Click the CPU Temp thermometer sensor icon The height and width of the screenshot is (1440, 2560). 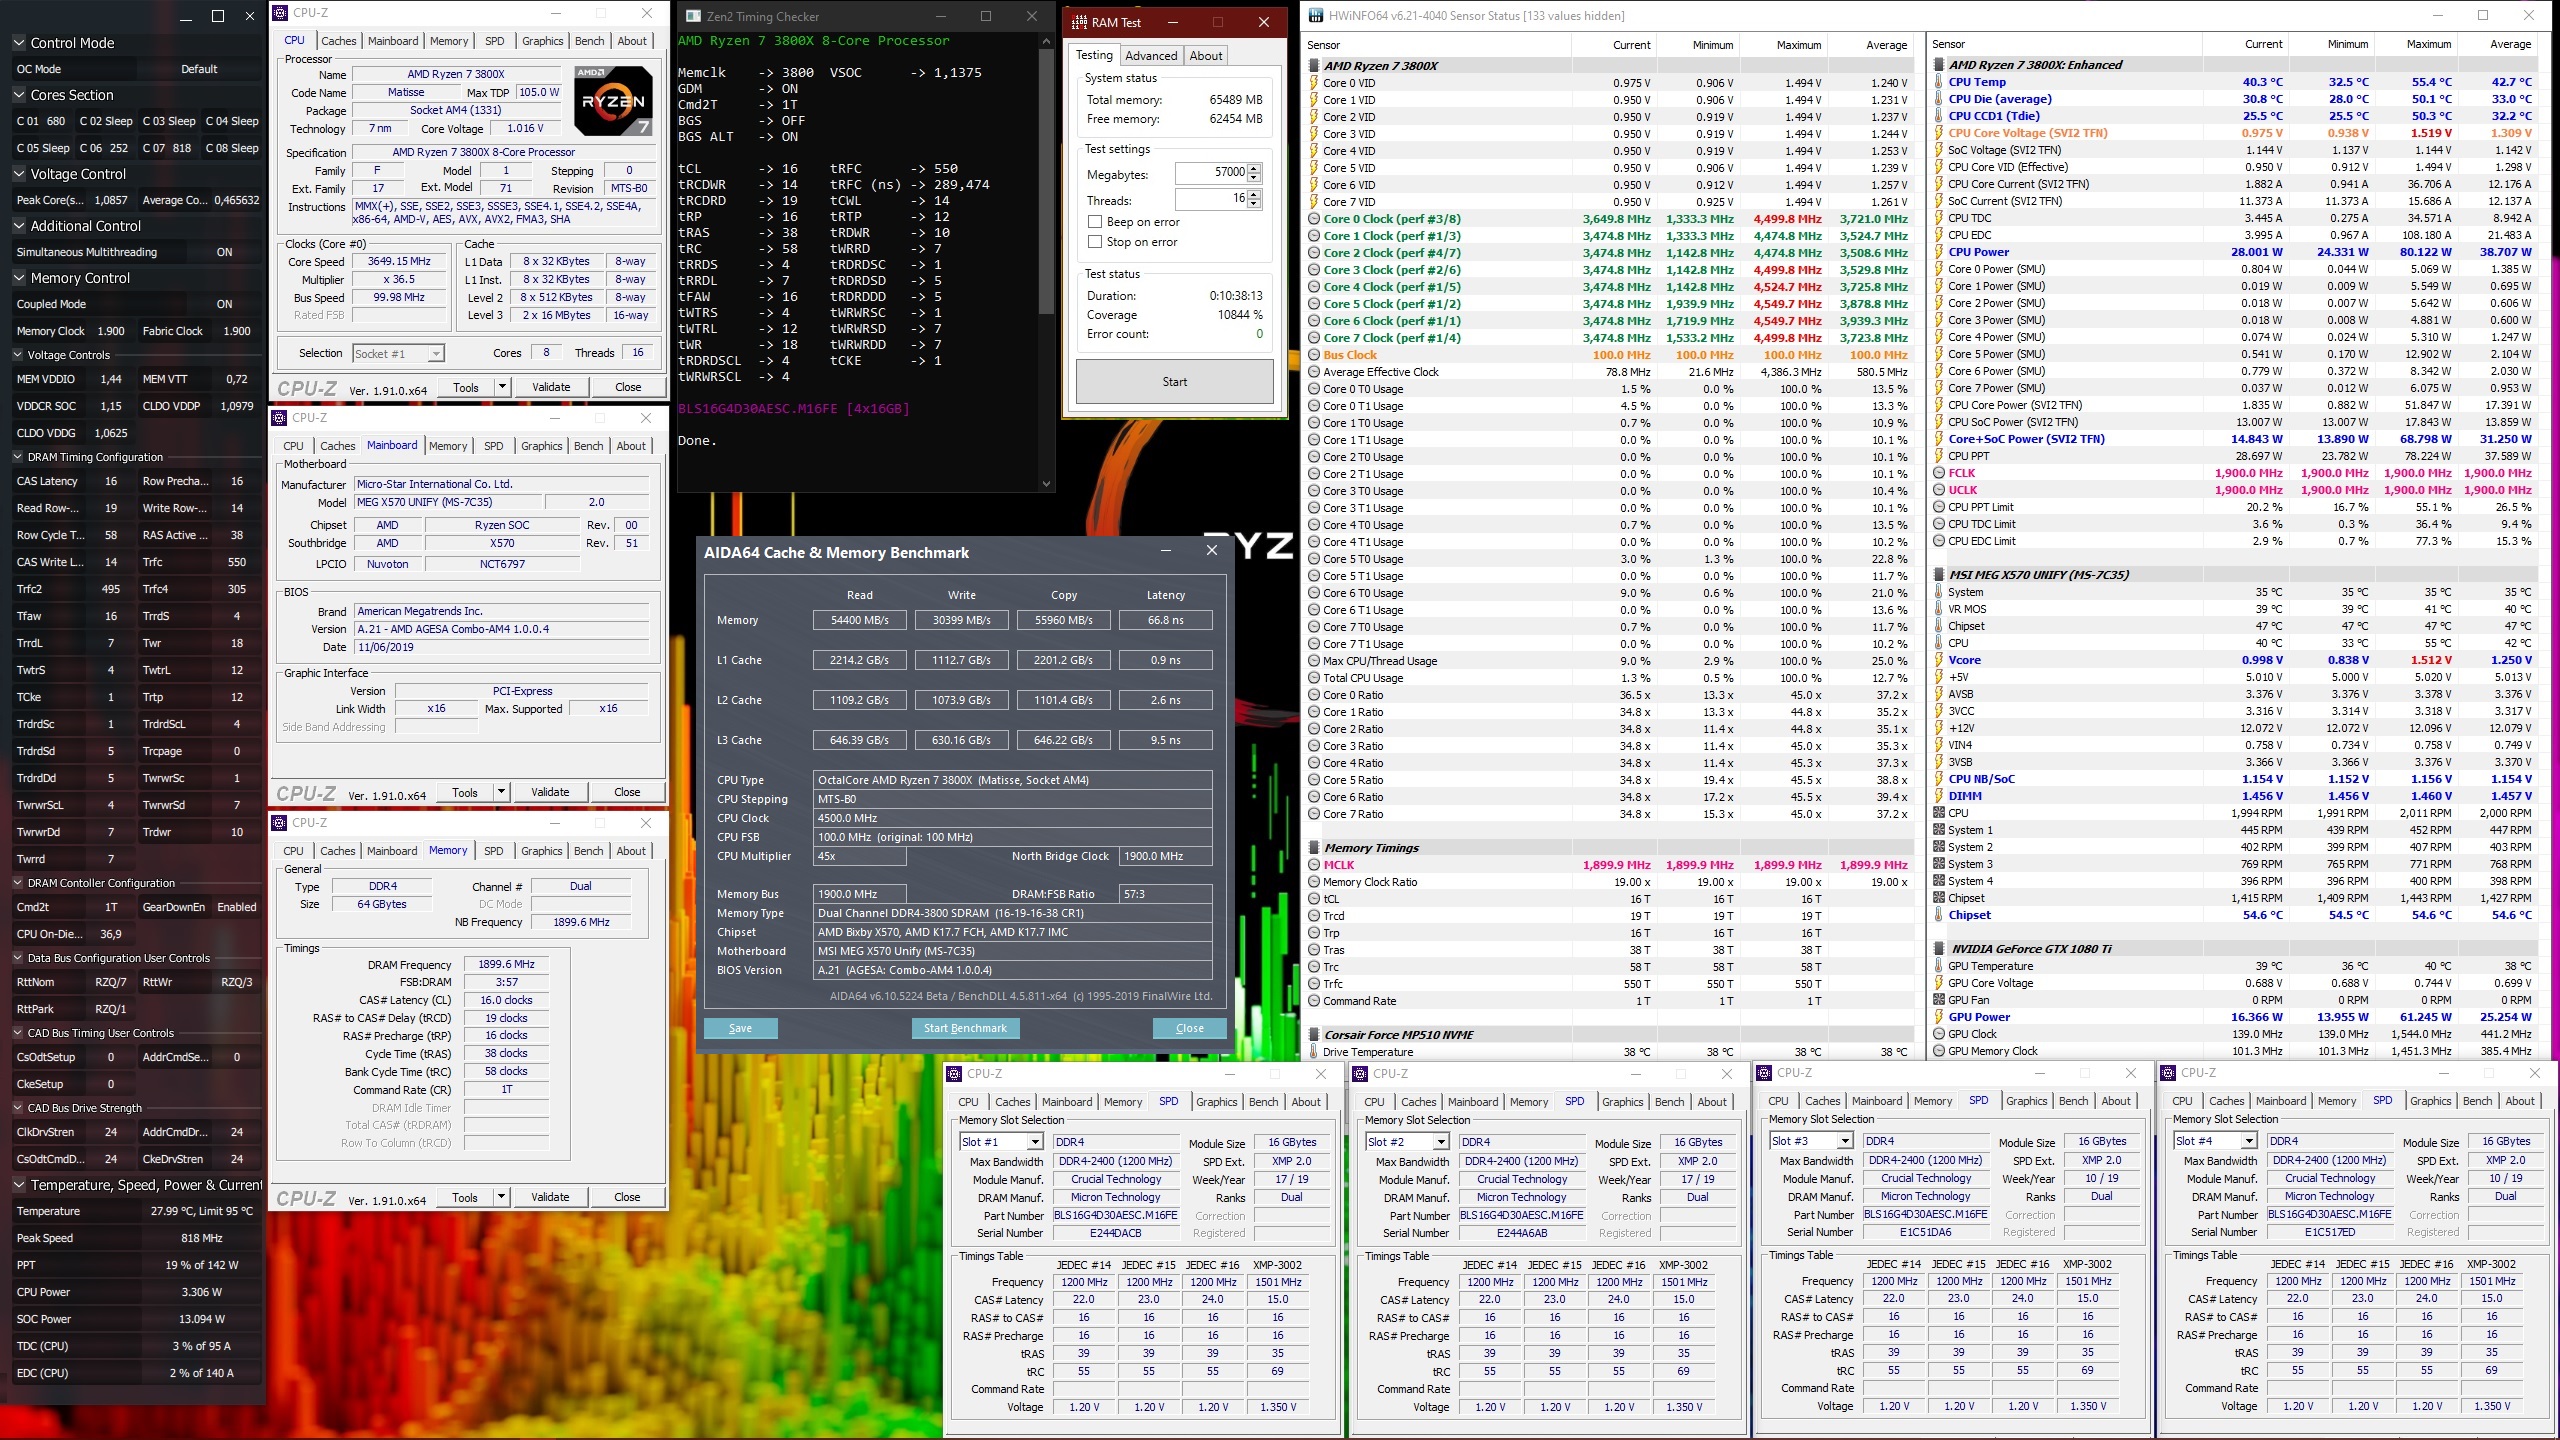[x=1938, y=82]
